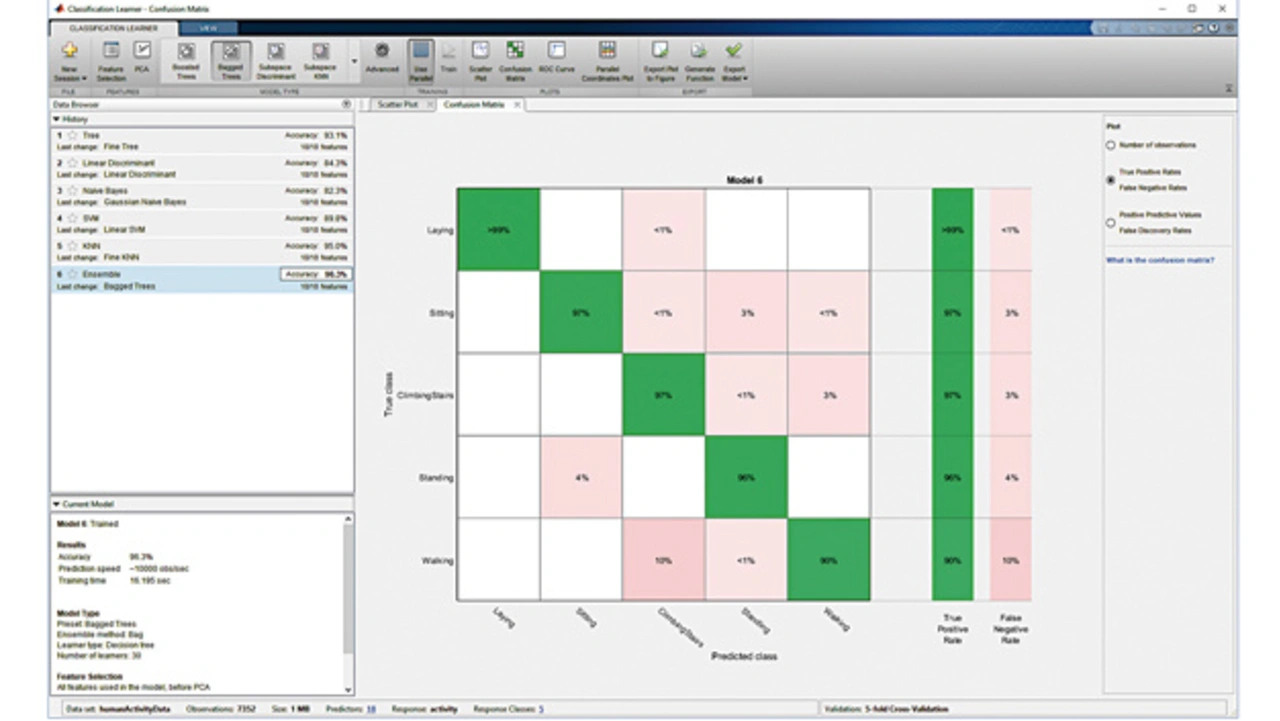Click the Generate Function icon
The width and height of the screenshot is (1280, 721).
point(699,59)
